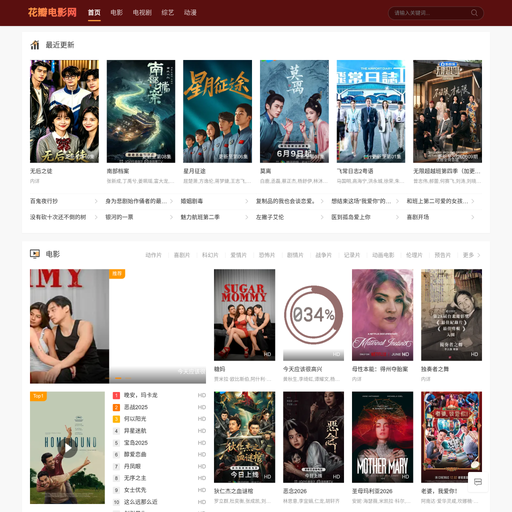Switch to the 动漫 nav tab
This screenshot has height=512, width=512.
(190, 13)
